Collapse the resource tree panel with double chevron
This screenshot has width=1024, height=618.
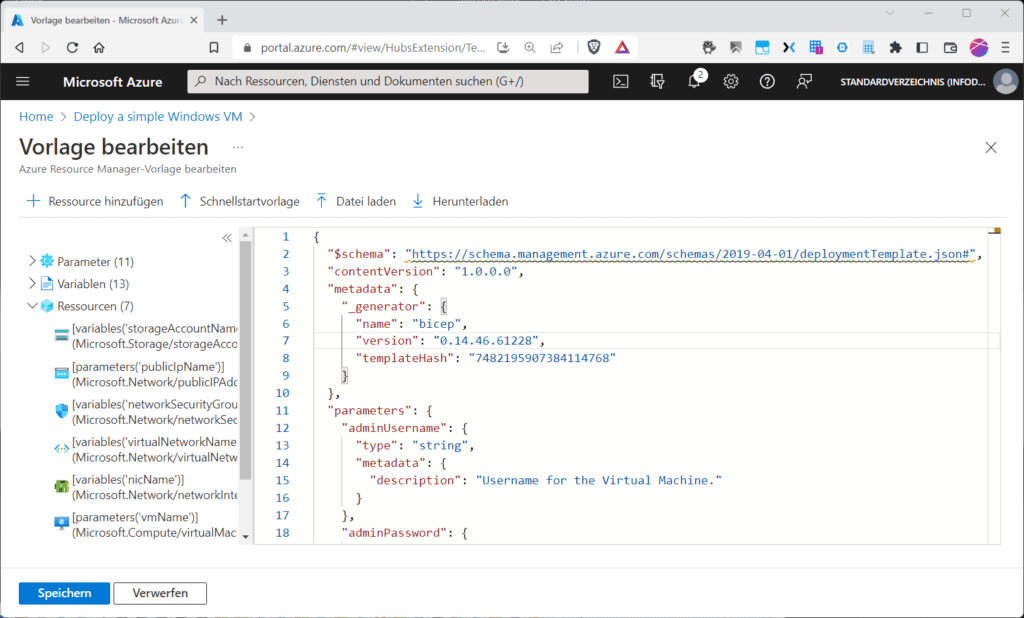(x=227, y=238)
